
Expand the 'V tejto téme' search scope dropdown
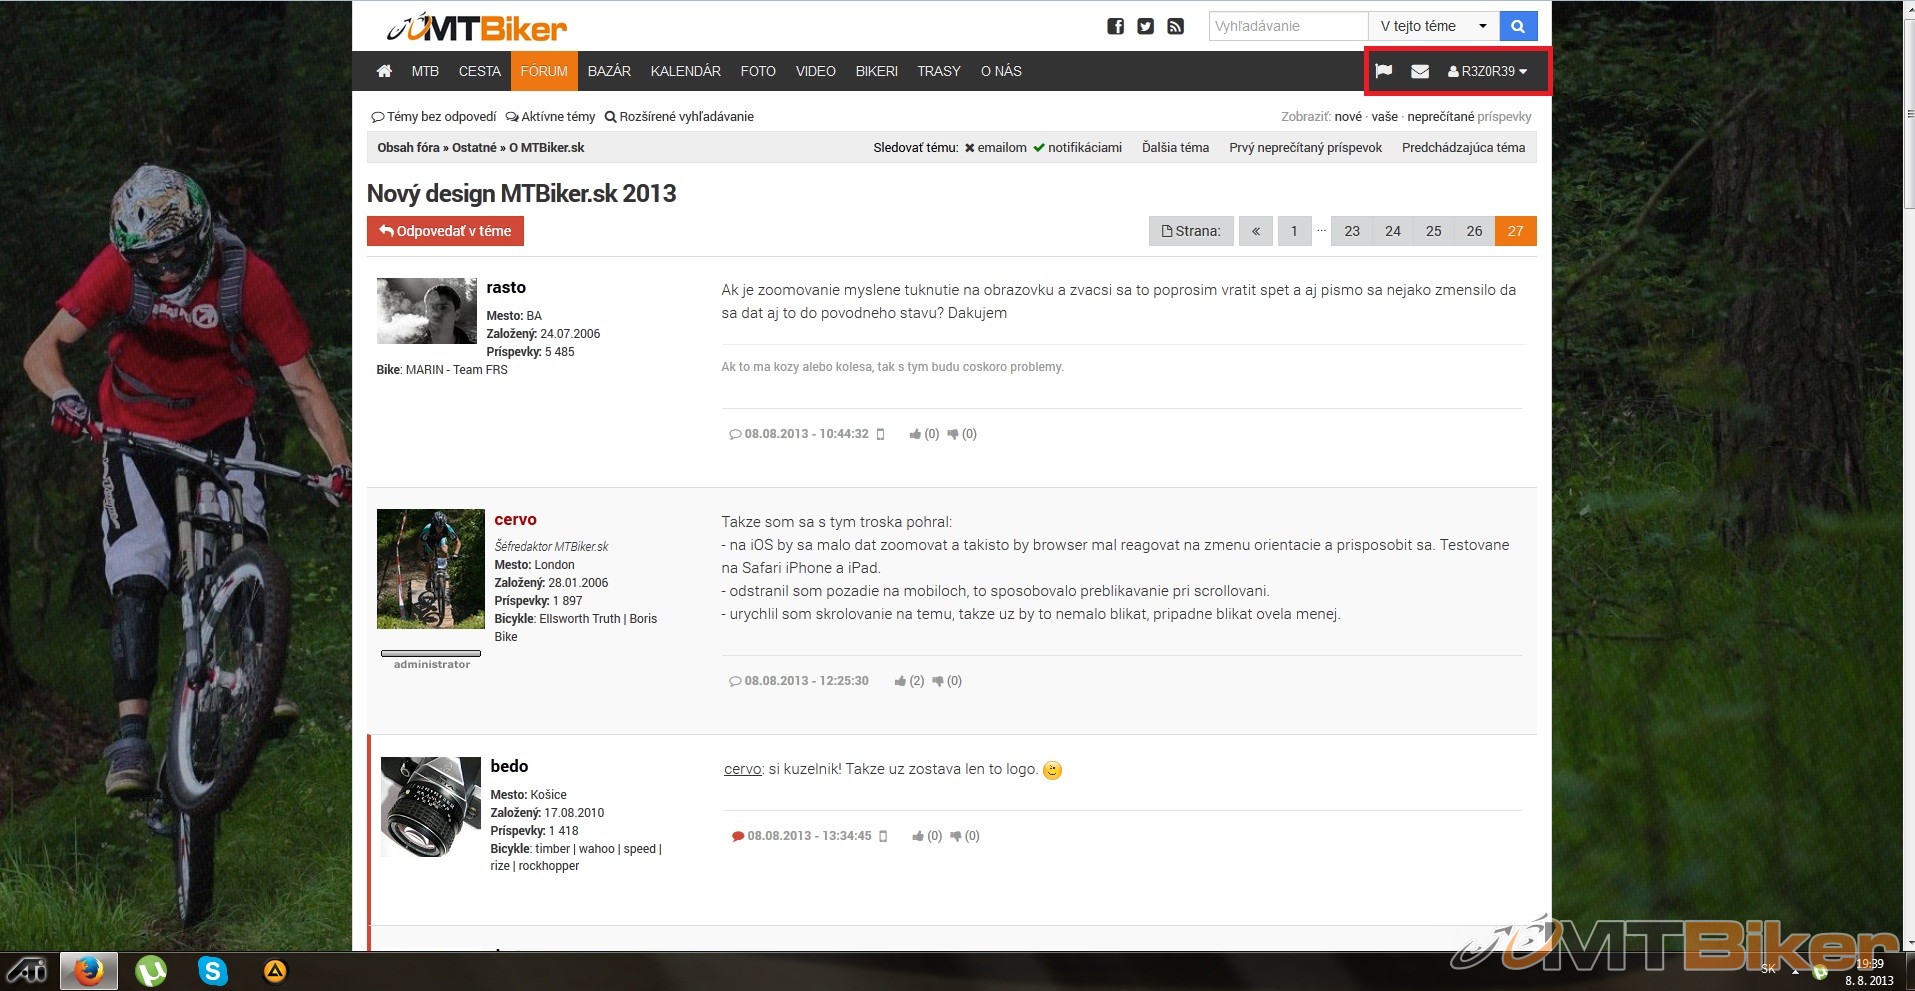1433,27
